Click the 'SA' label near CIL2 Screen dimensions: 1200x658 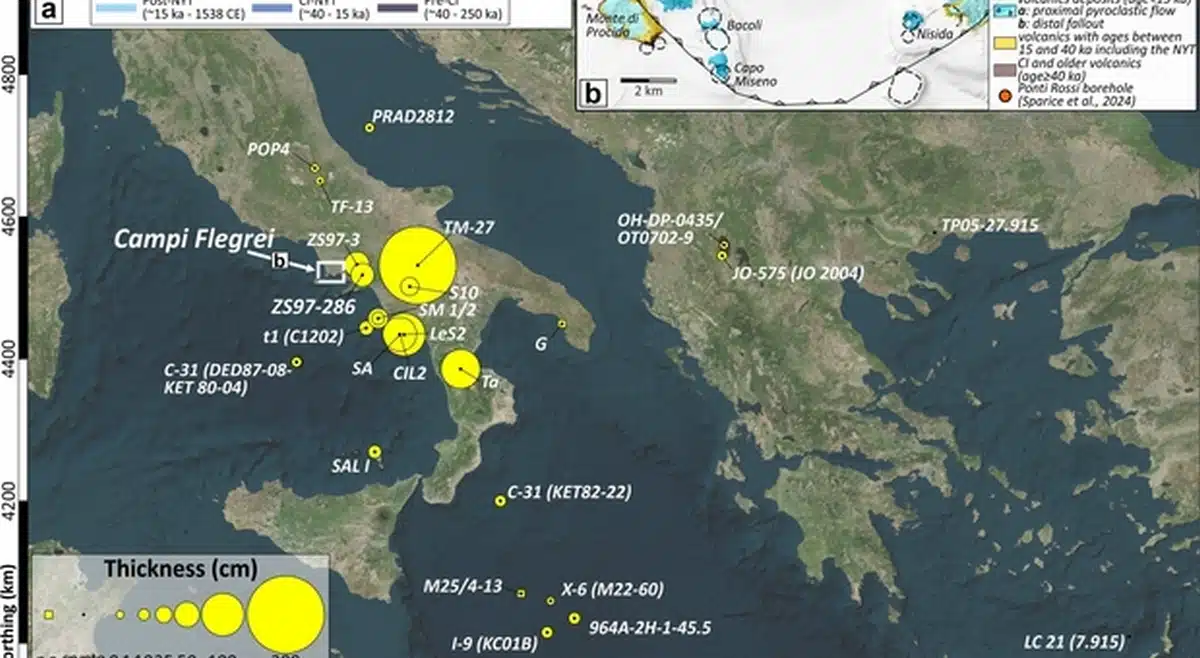coord(362,368)
